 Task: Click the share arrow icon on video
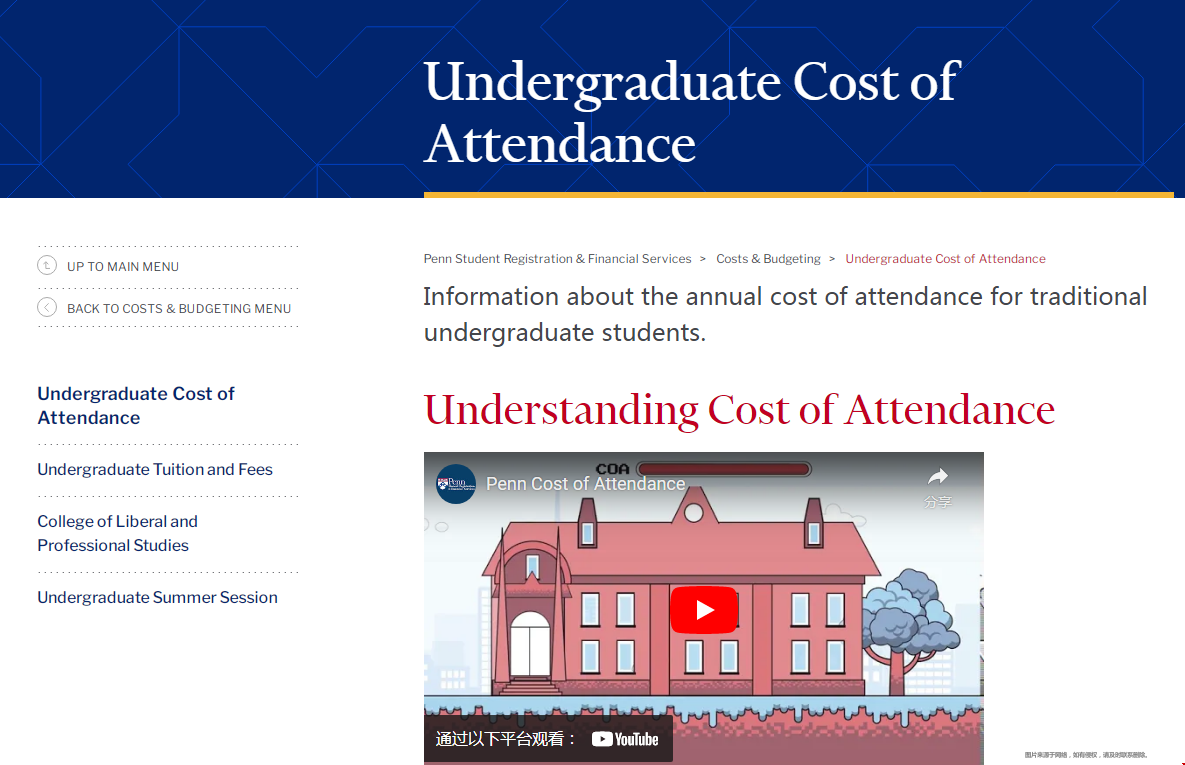tap(937, 477)
